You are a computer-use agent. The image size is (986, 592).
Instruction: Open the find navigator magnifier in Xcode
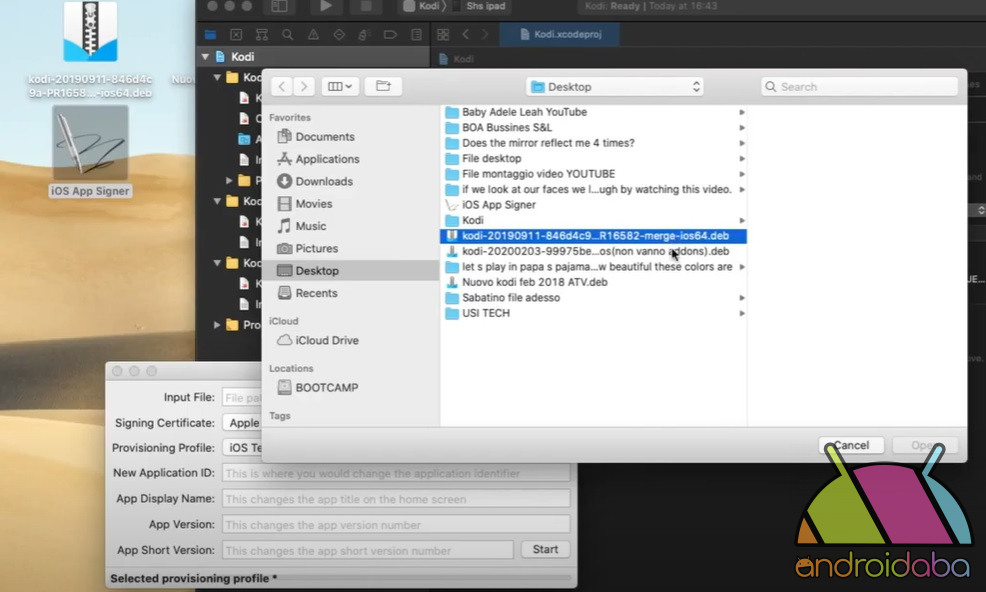[x=287, y=35]
